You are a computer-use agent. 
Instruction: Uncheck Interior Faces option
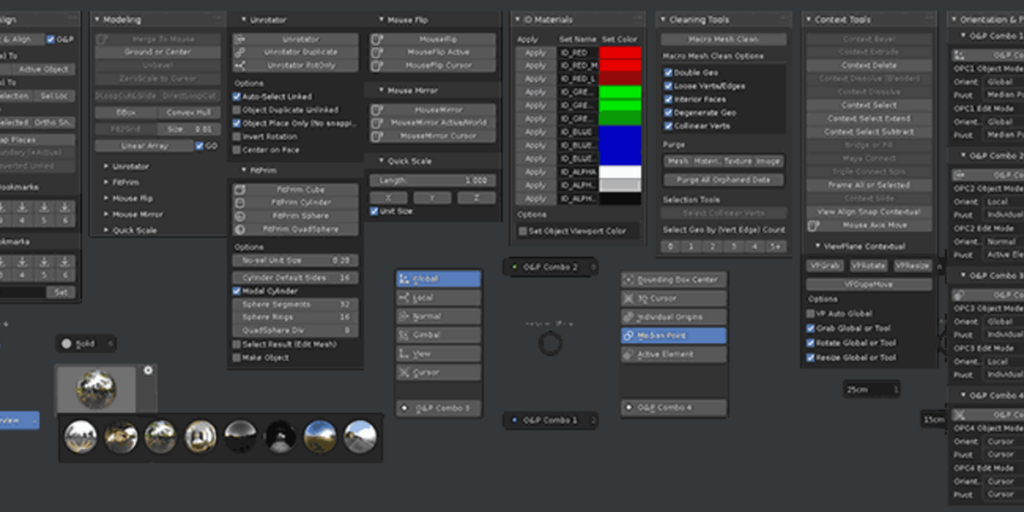pos(668,99)
